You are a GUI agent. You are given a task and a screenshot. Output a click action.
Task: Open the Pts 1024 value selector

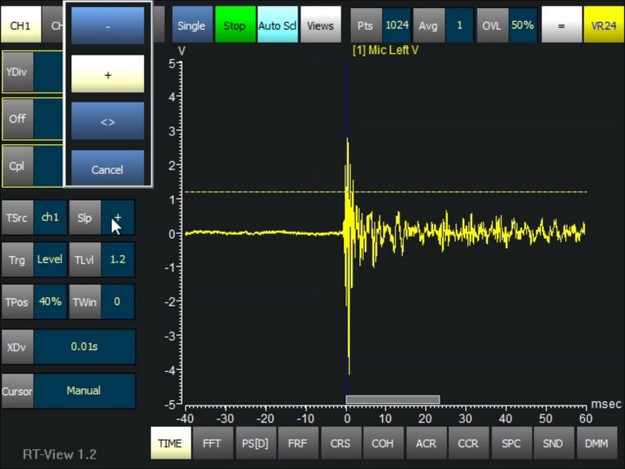click(x=398, y=25)
